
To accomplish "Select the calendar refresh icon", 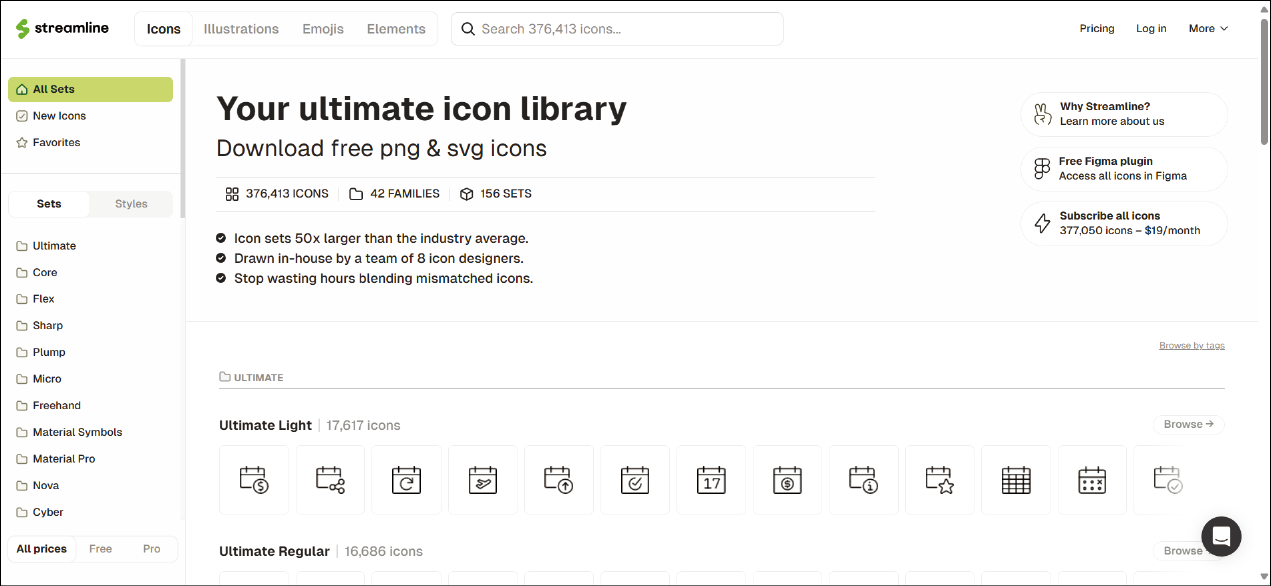I will point(406,480).
